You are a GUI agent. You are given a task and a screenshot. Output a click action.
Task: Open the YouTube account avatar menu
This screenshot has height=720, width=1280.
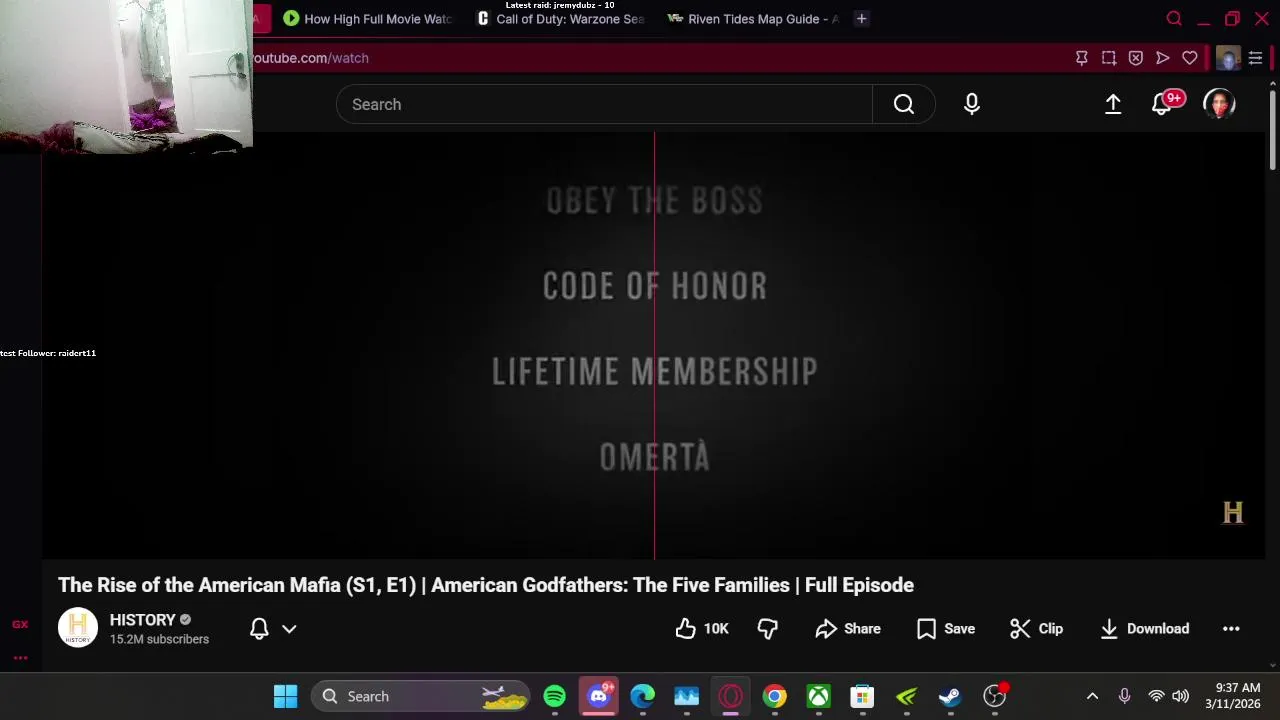coord(1219,104)
